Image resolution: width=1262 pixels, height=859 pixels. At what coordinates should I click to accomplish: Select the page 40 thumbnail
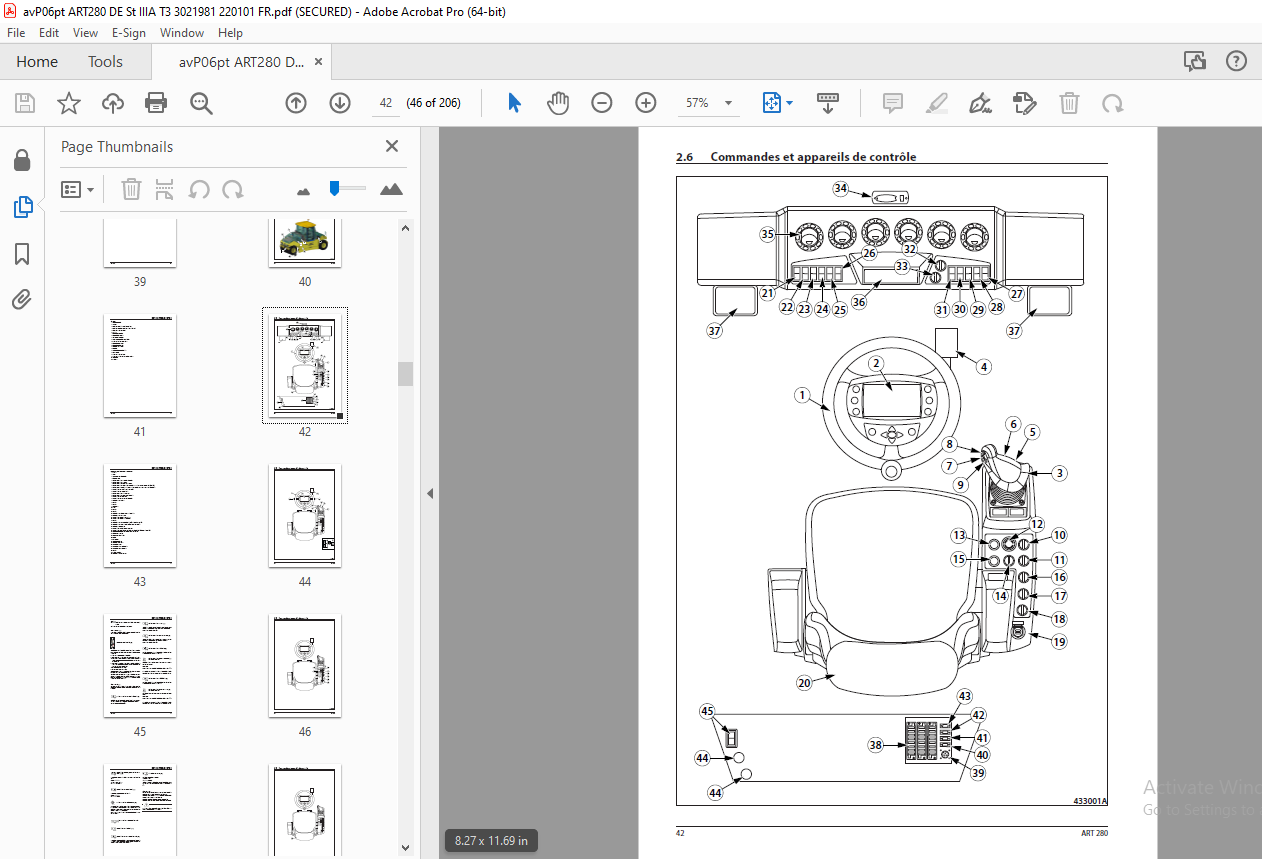[x=305, y=243]
